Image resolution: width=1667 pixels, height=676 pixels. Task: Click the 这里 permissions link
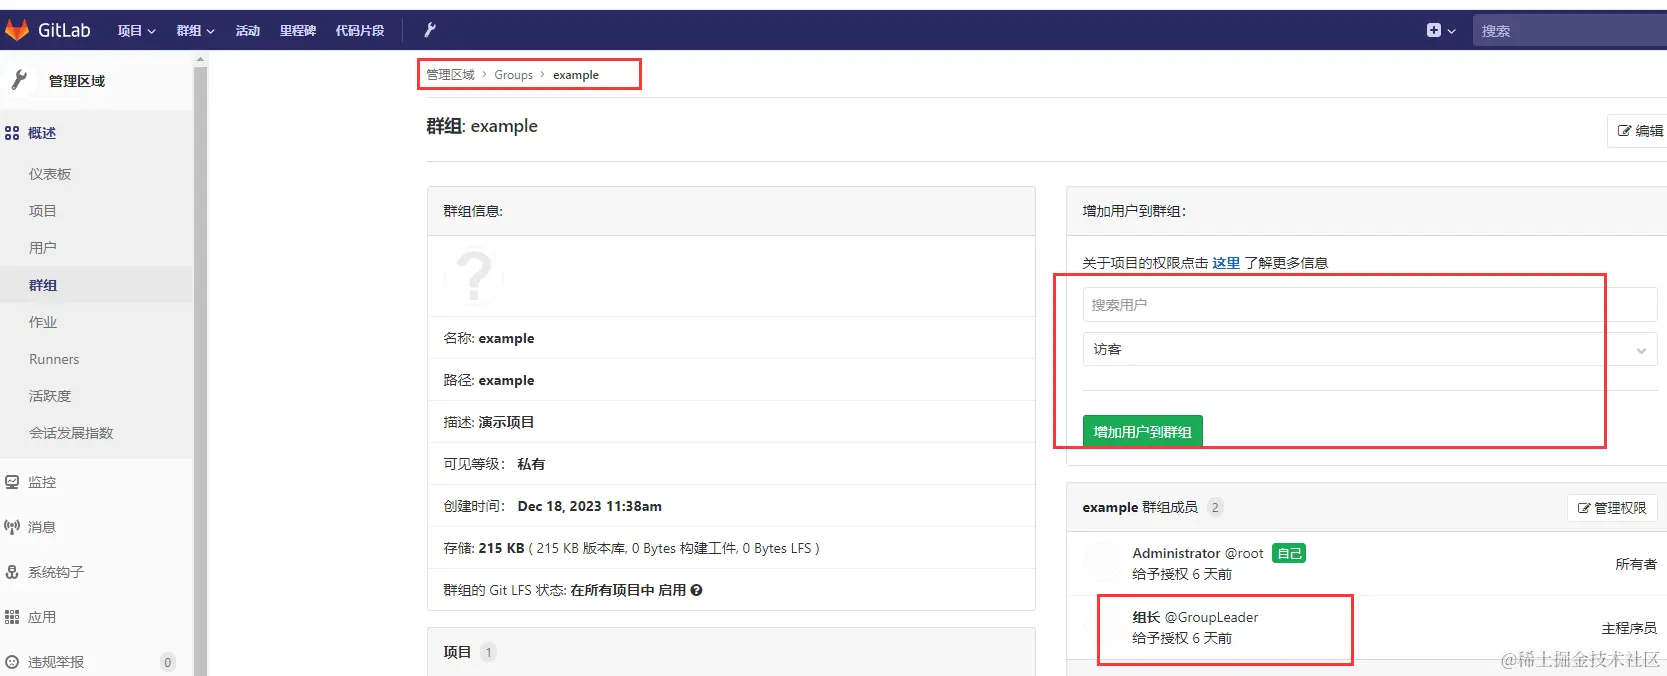(1226, 263)
